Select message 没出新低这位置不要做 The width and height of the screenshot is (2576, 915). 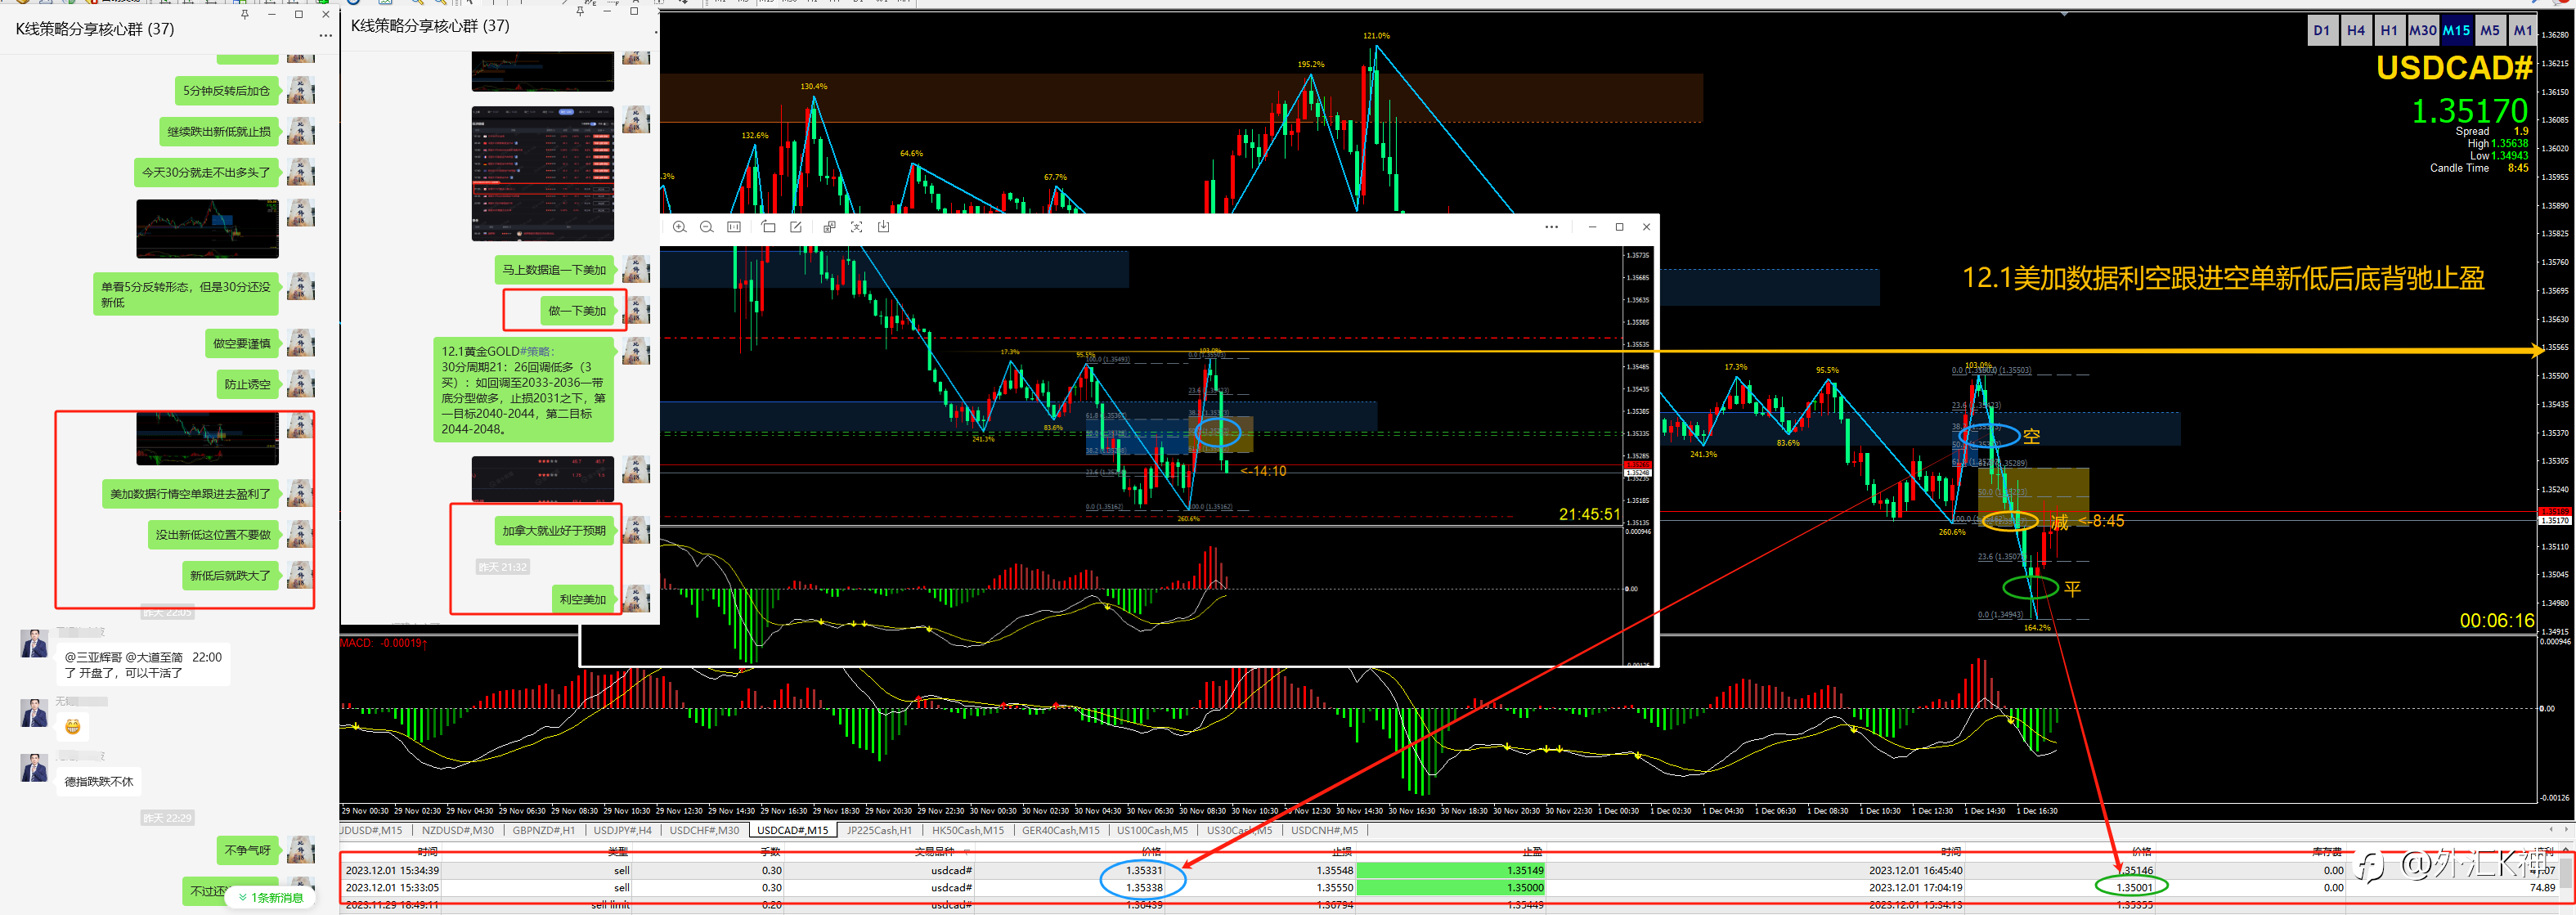point(213,535)
